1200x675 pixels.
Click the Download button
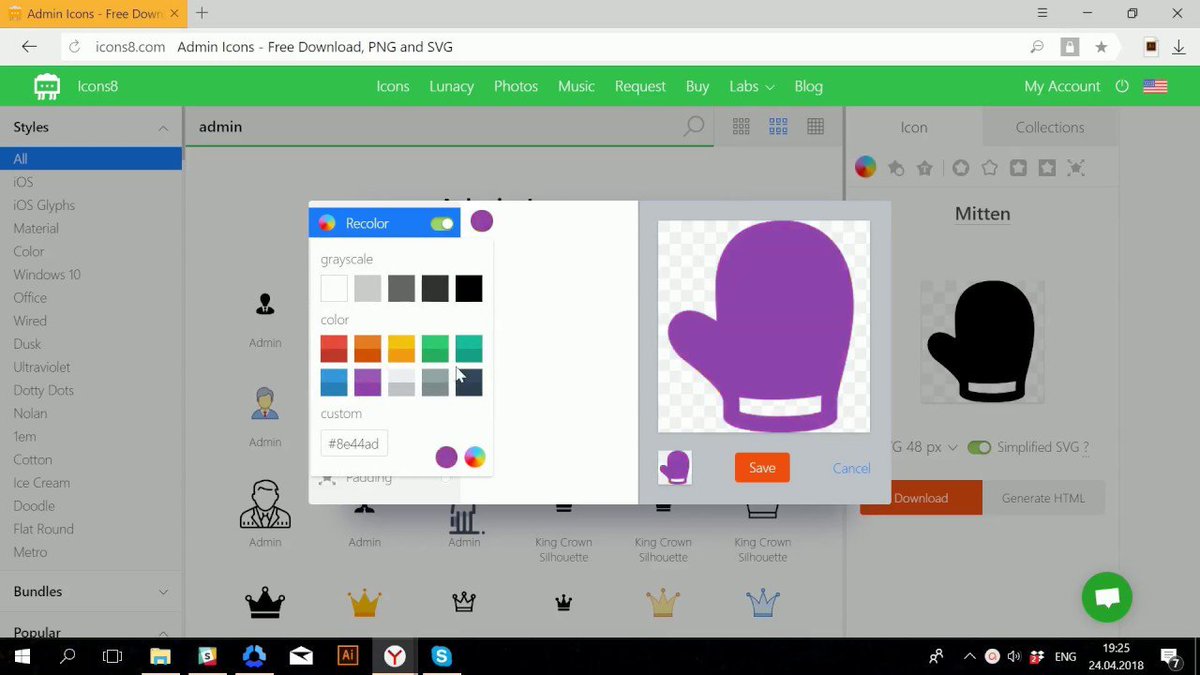click(x=920, y=497)
